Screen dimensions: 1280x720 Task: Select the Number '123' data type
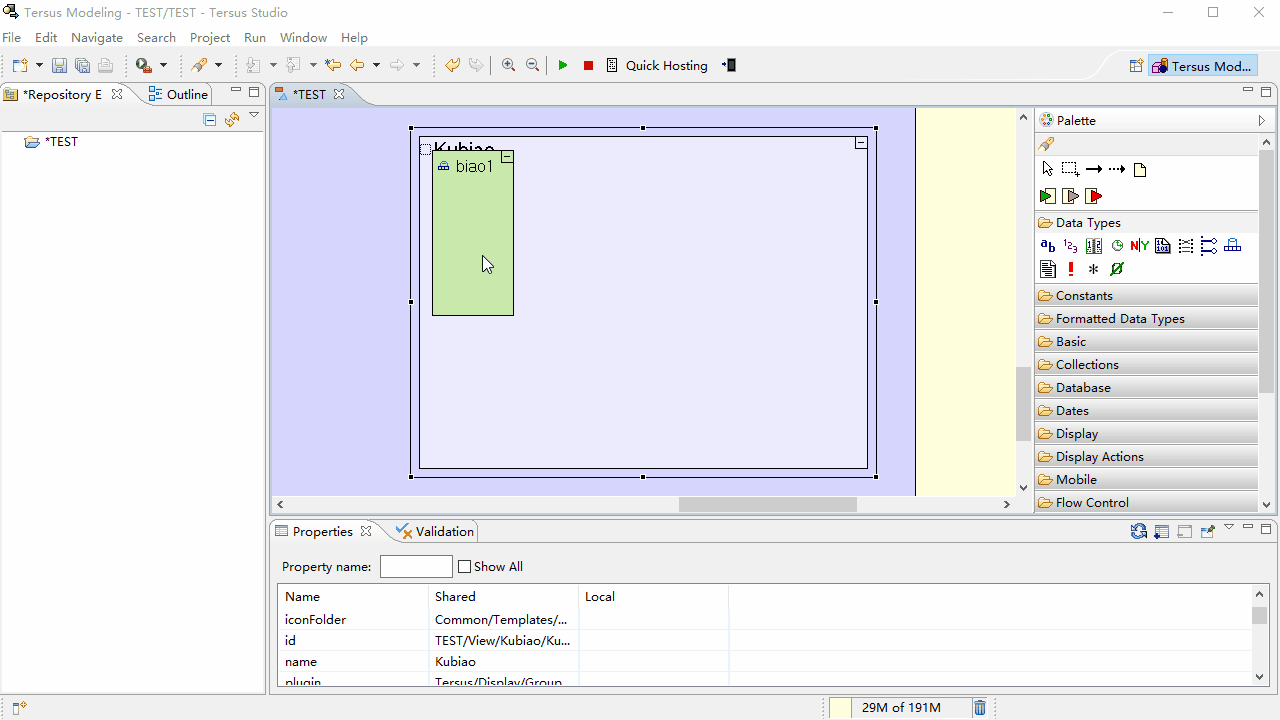pyautogui.click(x=1070, y=246)
